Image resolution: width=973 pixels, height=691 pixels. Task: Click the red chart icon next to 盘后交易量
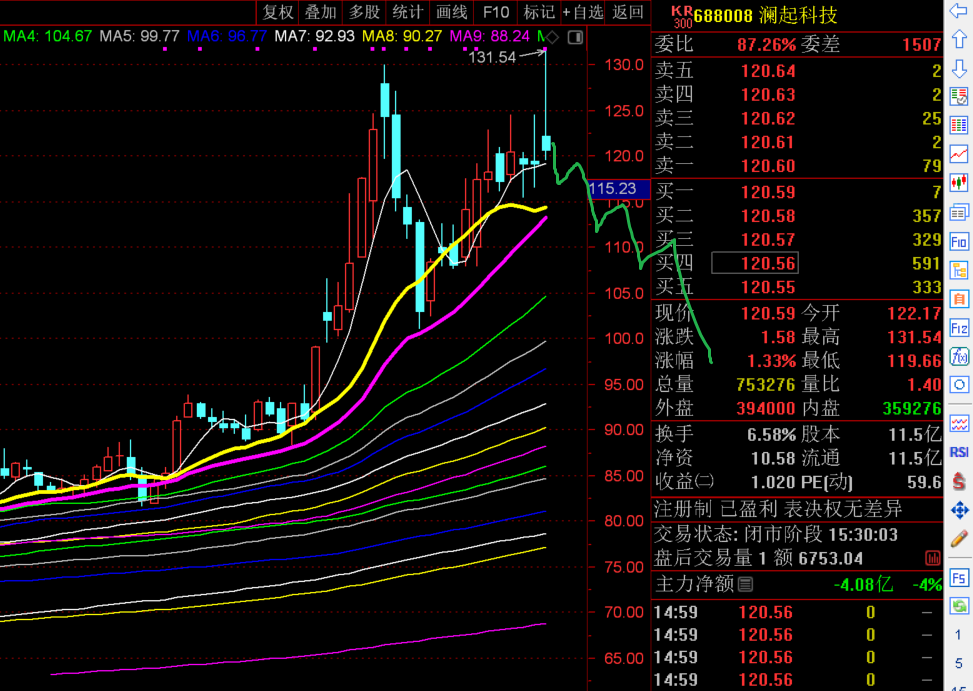[933, 558]
